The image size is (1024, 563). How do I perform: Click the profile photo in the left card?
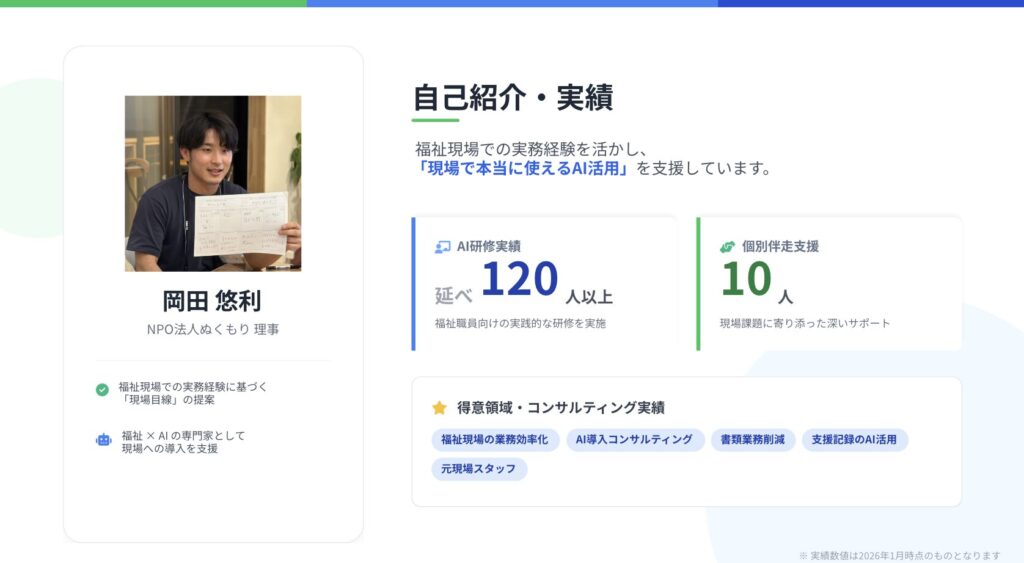(212, 183)
